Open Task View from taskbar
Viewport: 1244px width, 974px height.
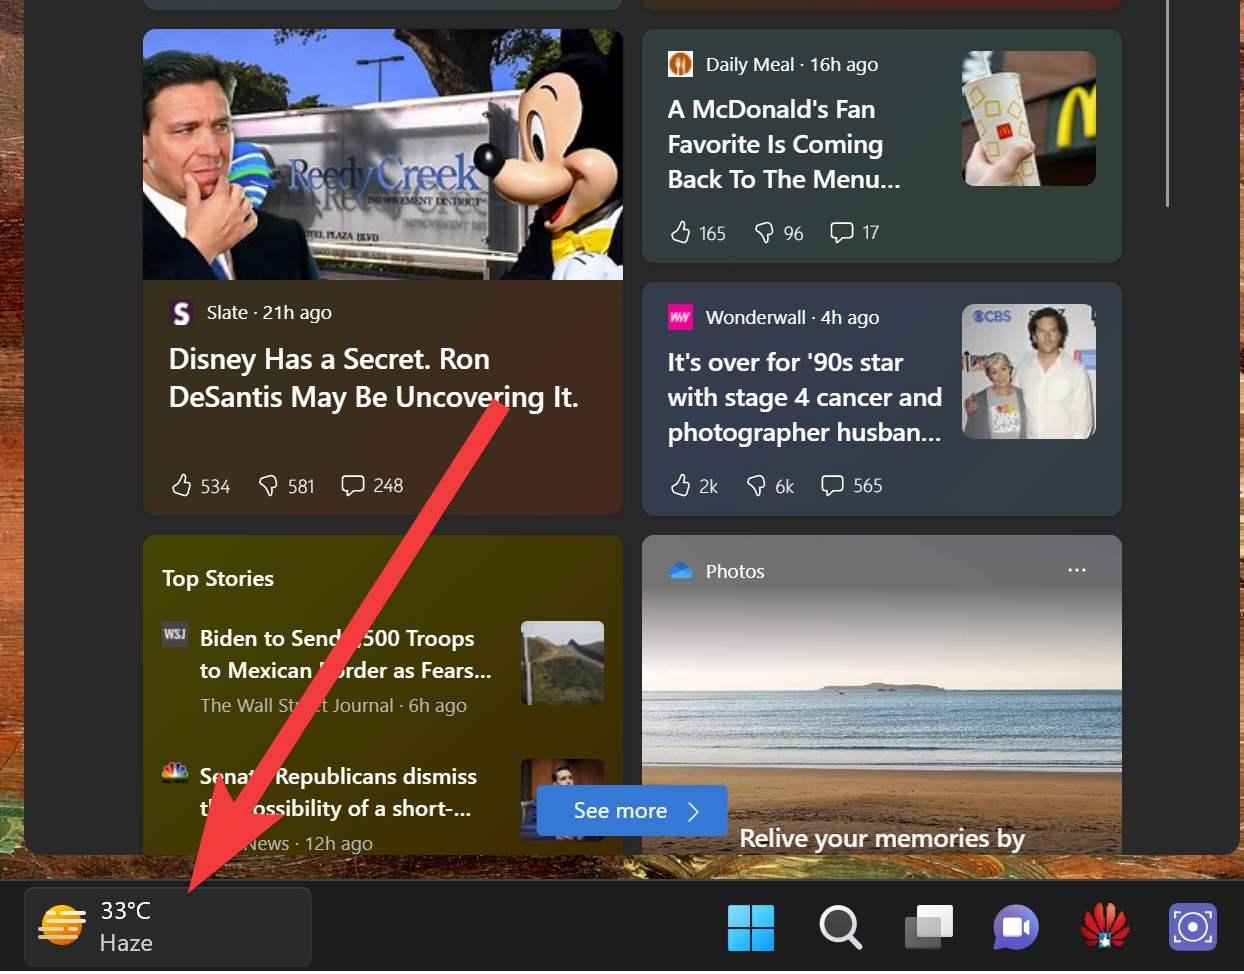928,928
